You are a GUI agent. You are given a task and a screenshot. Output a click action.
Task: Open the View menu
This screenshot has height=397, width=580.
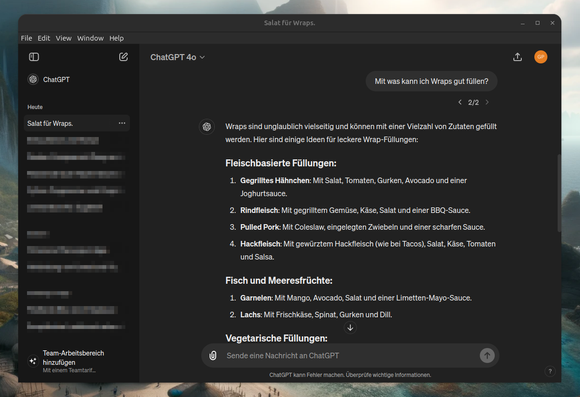click(64, 38)
